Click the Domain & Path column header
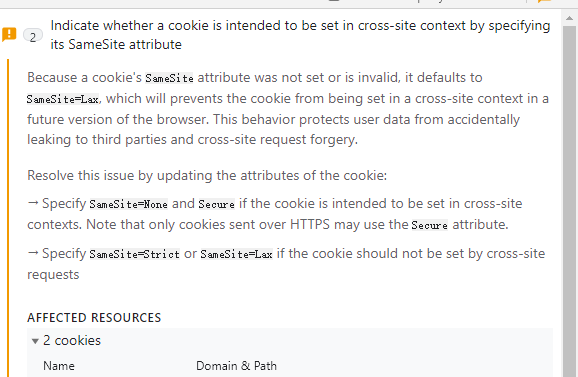The width and height of the screenshot is (578, 377). click(x=236, y=366)
